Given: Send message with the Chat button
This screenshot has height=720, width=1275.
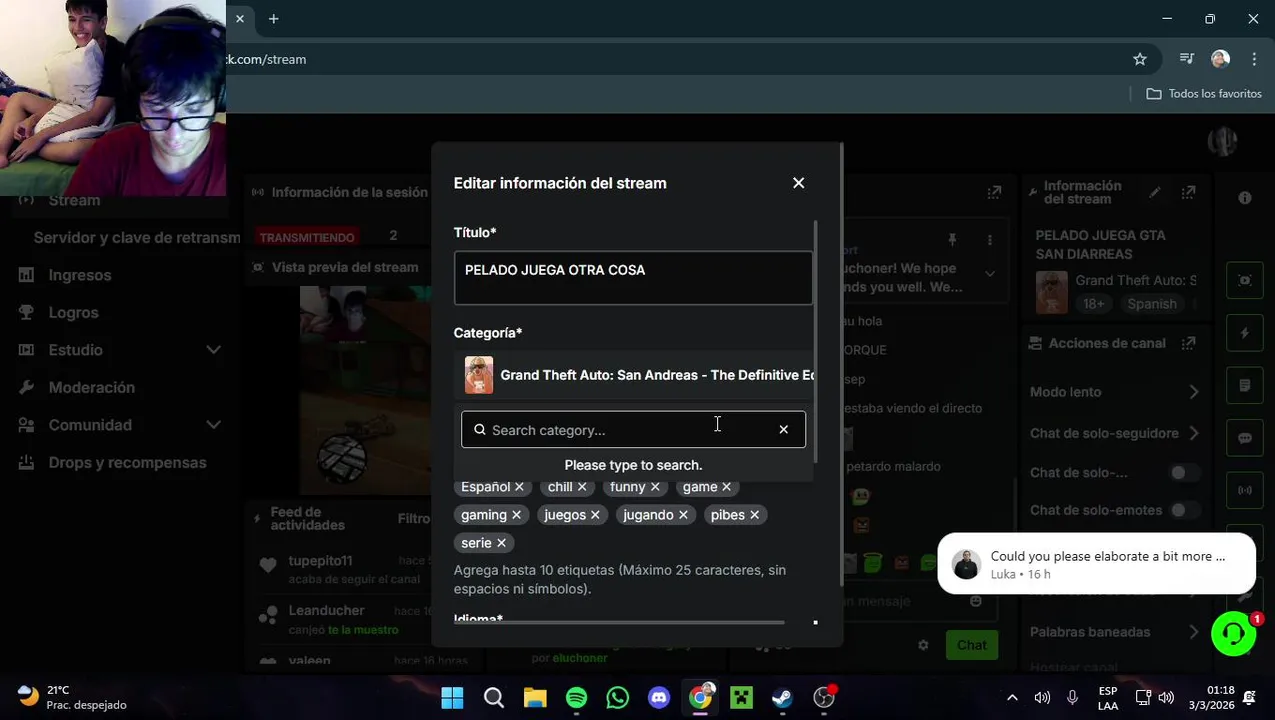Looking at the screenshot, I should click(971, 645).
